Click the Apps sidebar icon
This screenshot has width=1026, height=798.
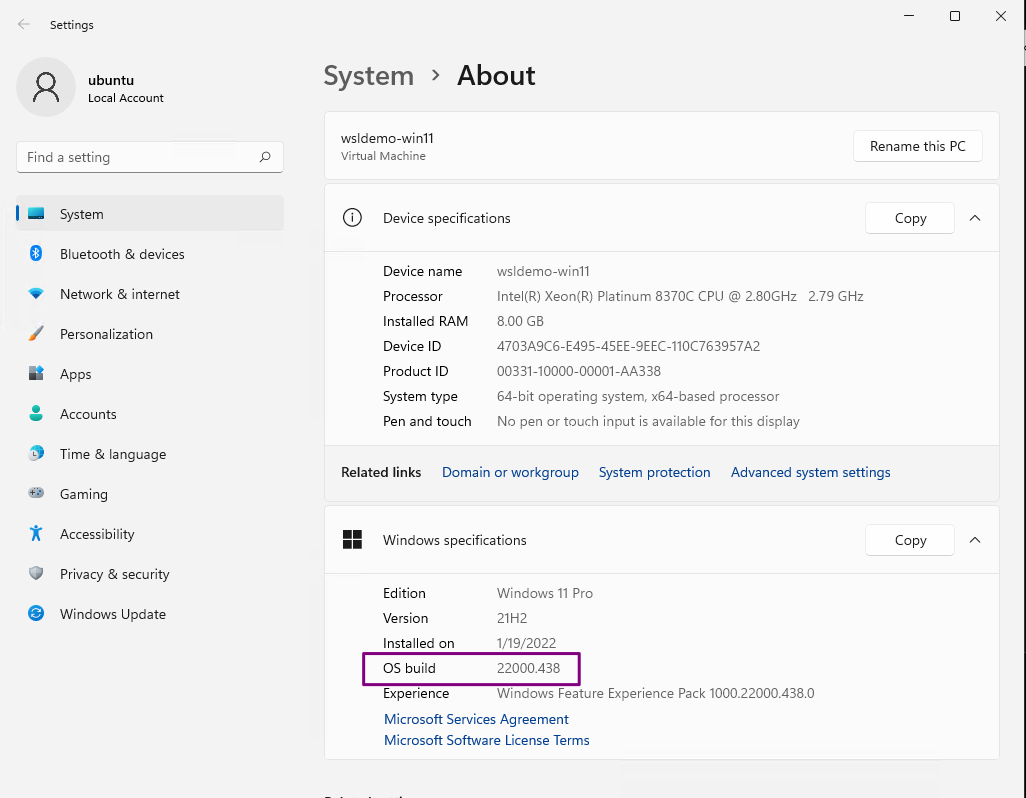[36, 374]
